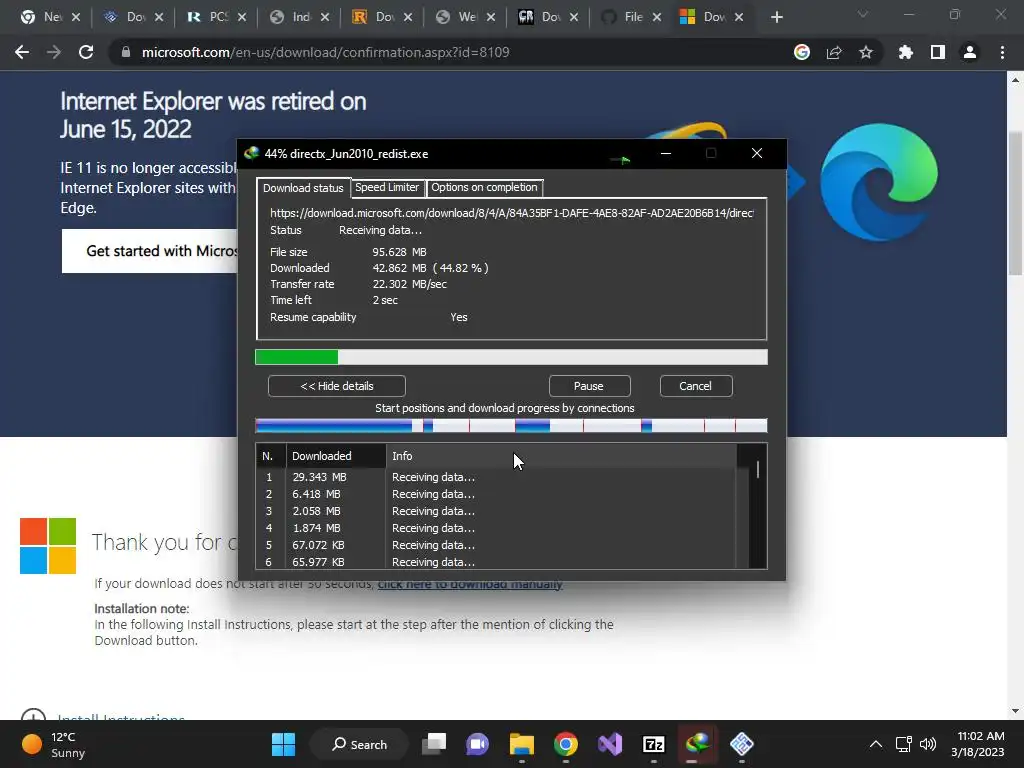Screen dimensions: 1024x768
Task: Select connection row 29.343 MB
Action: click(x=496, y=477)
